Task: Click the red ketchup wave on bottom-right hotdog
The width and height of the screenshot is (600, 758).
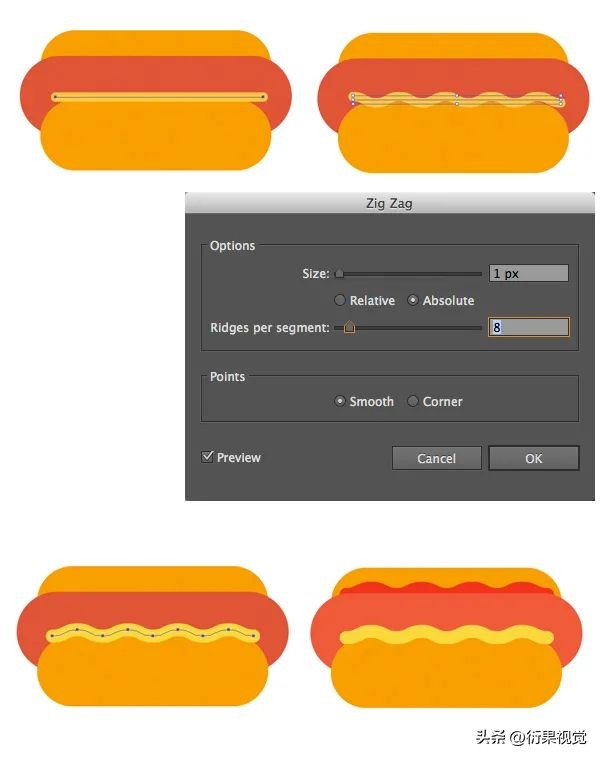Action: click(x=446, y=589)
